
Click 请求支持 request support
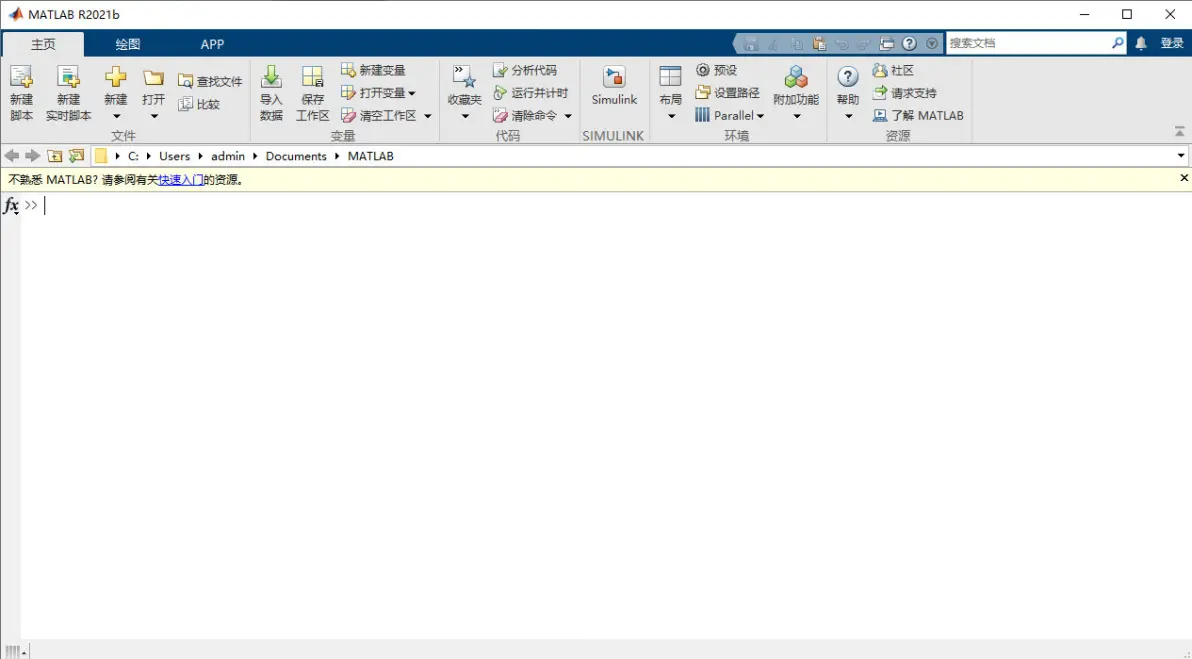coord(905,93)
